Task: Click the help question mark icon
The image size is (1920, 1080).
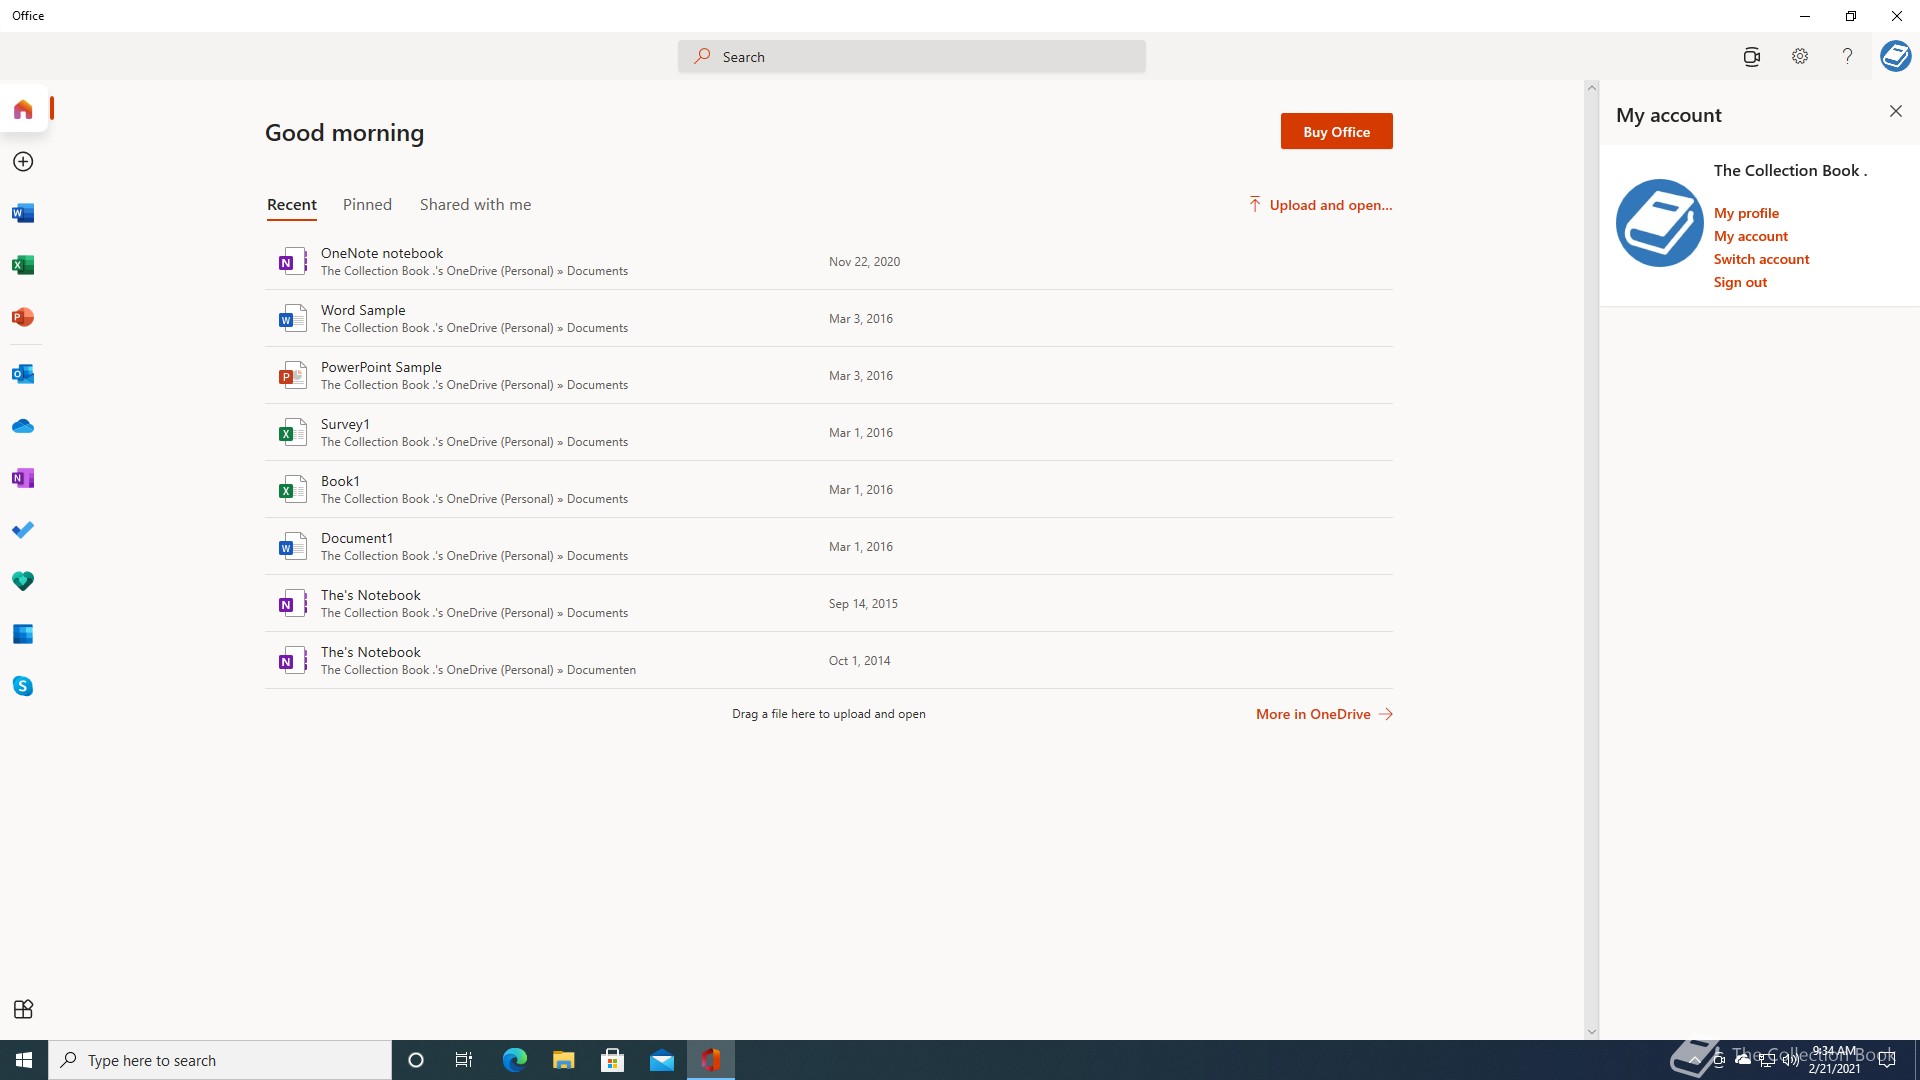Action: (1847, 56)
